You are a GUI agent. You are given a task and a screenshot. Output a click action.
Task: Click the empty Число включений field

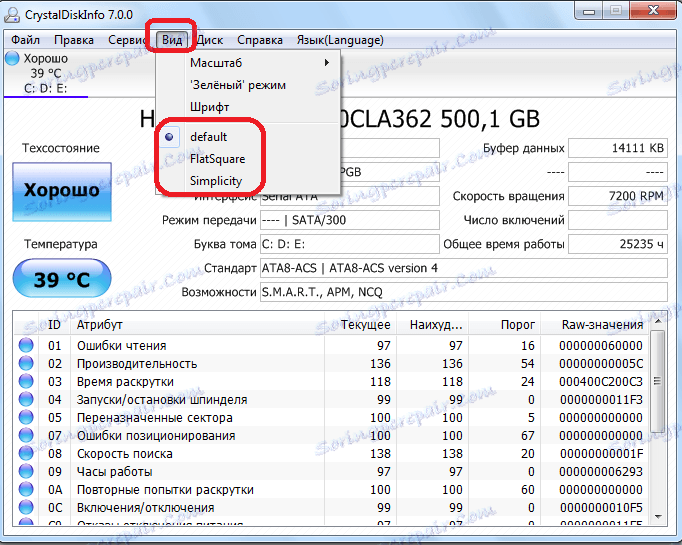(x=618, y=220)
